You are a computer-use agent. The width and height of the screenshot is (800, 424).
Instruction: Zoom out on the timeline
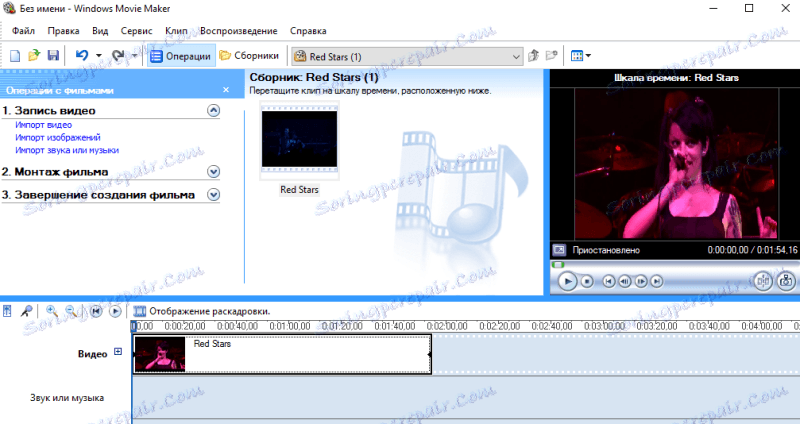click(71, 311)
